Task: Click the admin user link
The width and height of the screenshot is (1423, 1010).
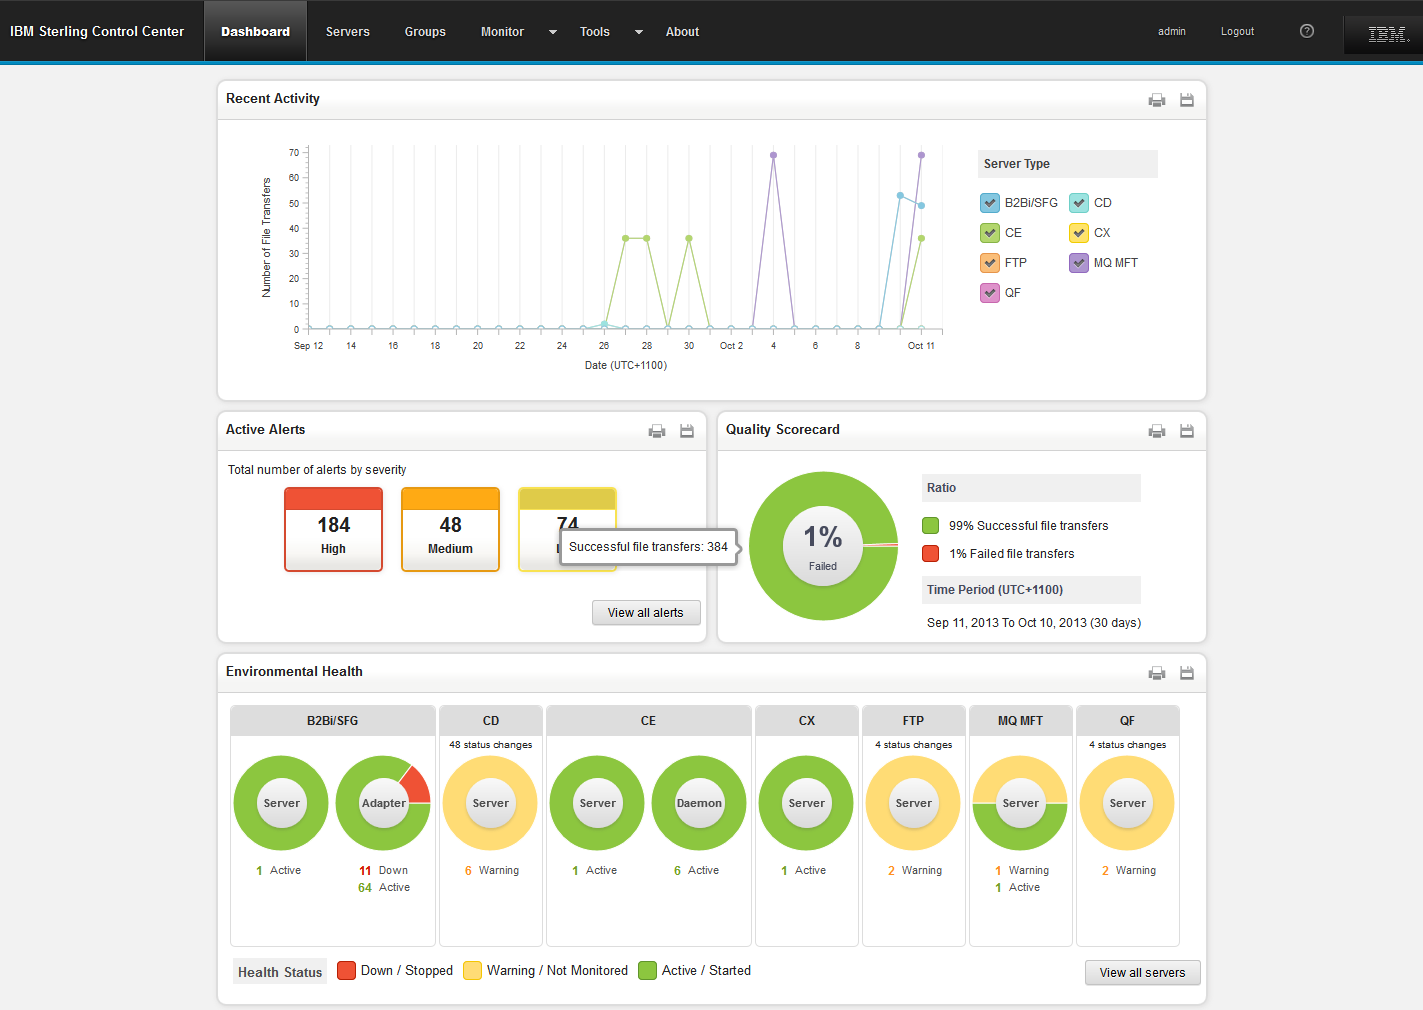Action: (1172, 31)
